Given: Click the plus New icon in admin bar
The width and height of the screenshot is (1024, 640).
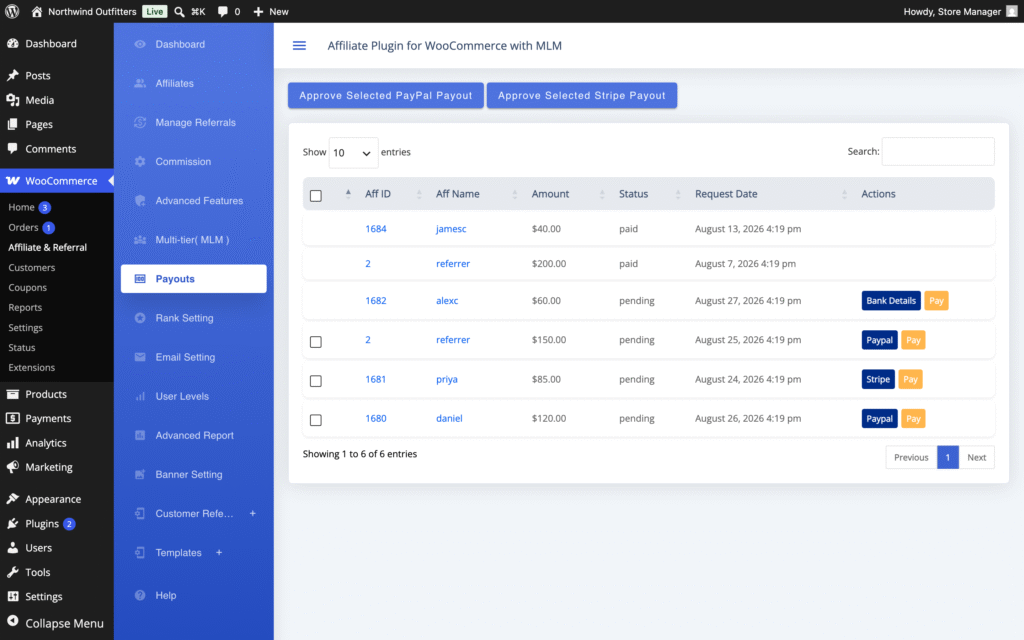Looking at the screenshot, I should [x=258, y=11].
